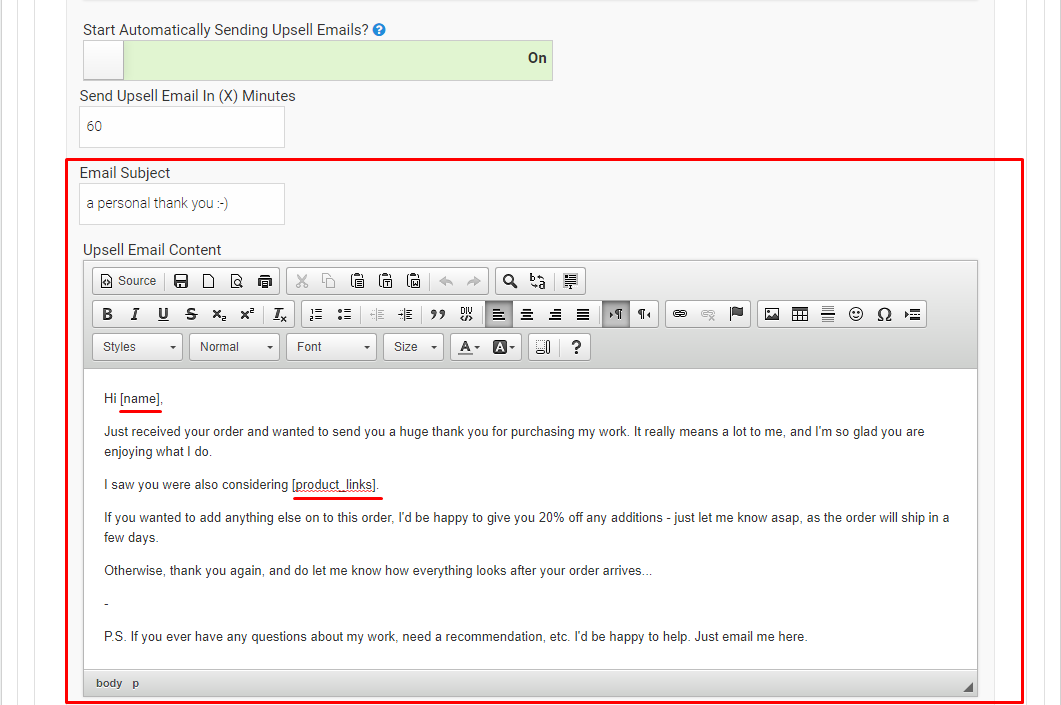The height and width of the screenshot is (705, 1061).
Task: Click Create Div Container icon
Action: (x=466, y=314)
